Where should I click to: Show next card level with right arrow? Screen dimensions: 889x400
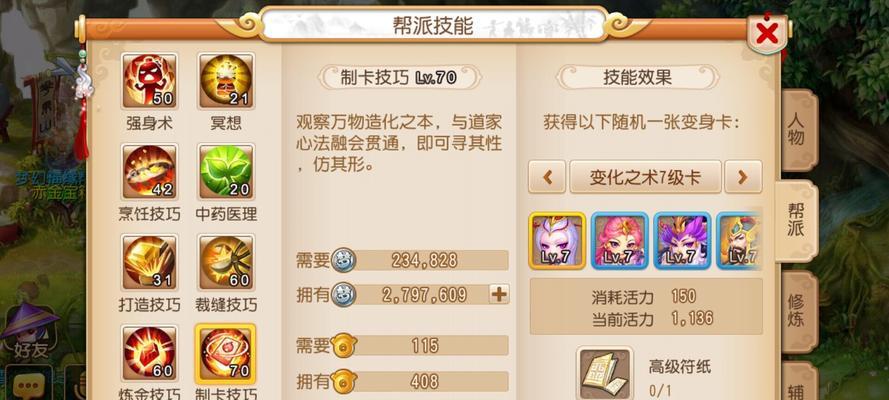[743, 177]
